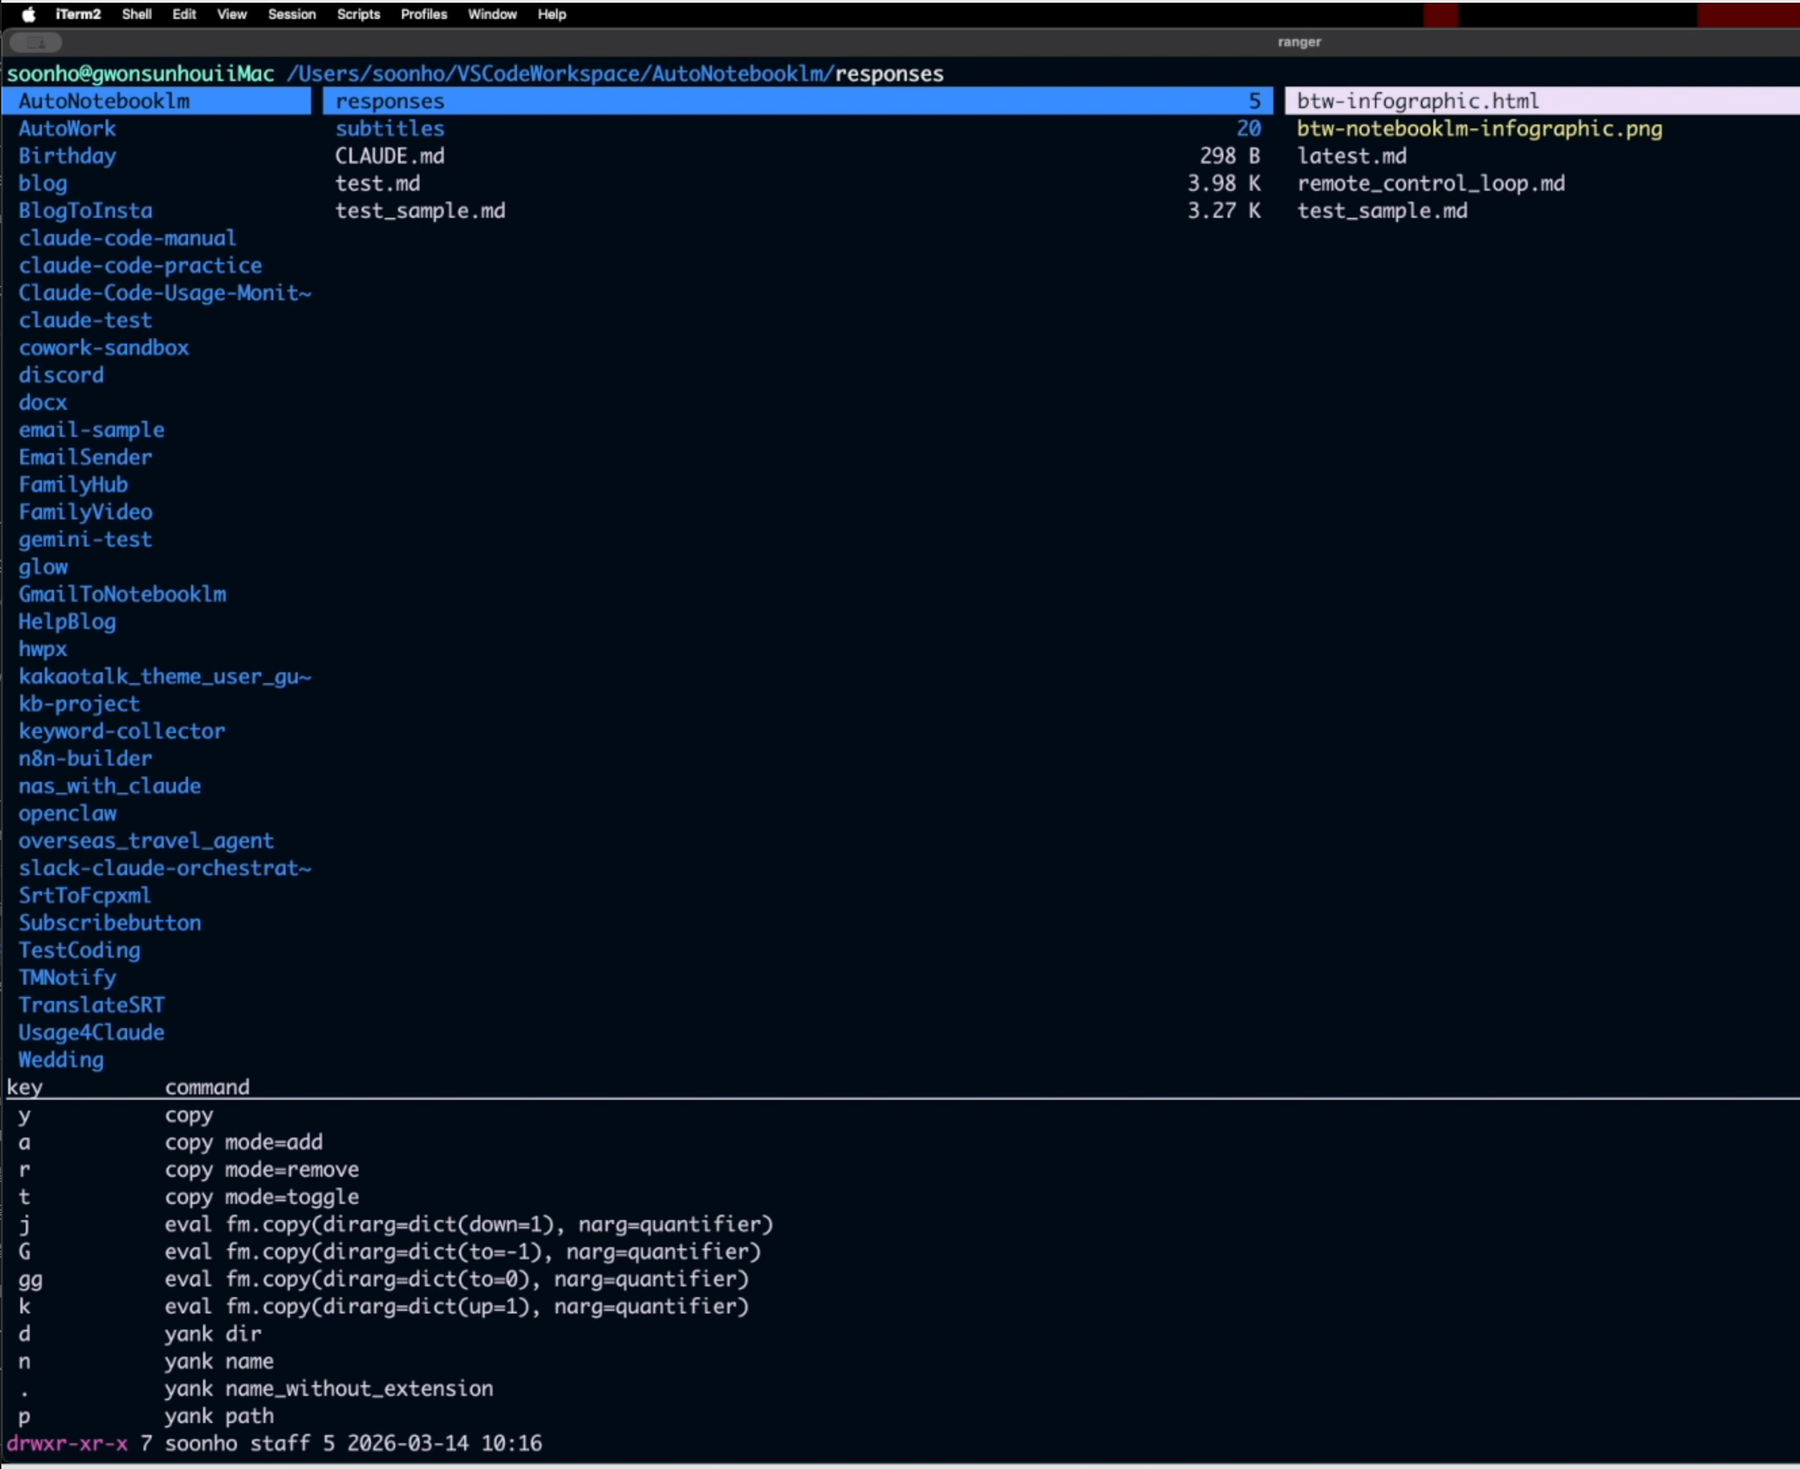The height and width of the screenshot is (1469, 1800).
Task: Select the highlighted responses folder row
Action: (x=797, y=101)
